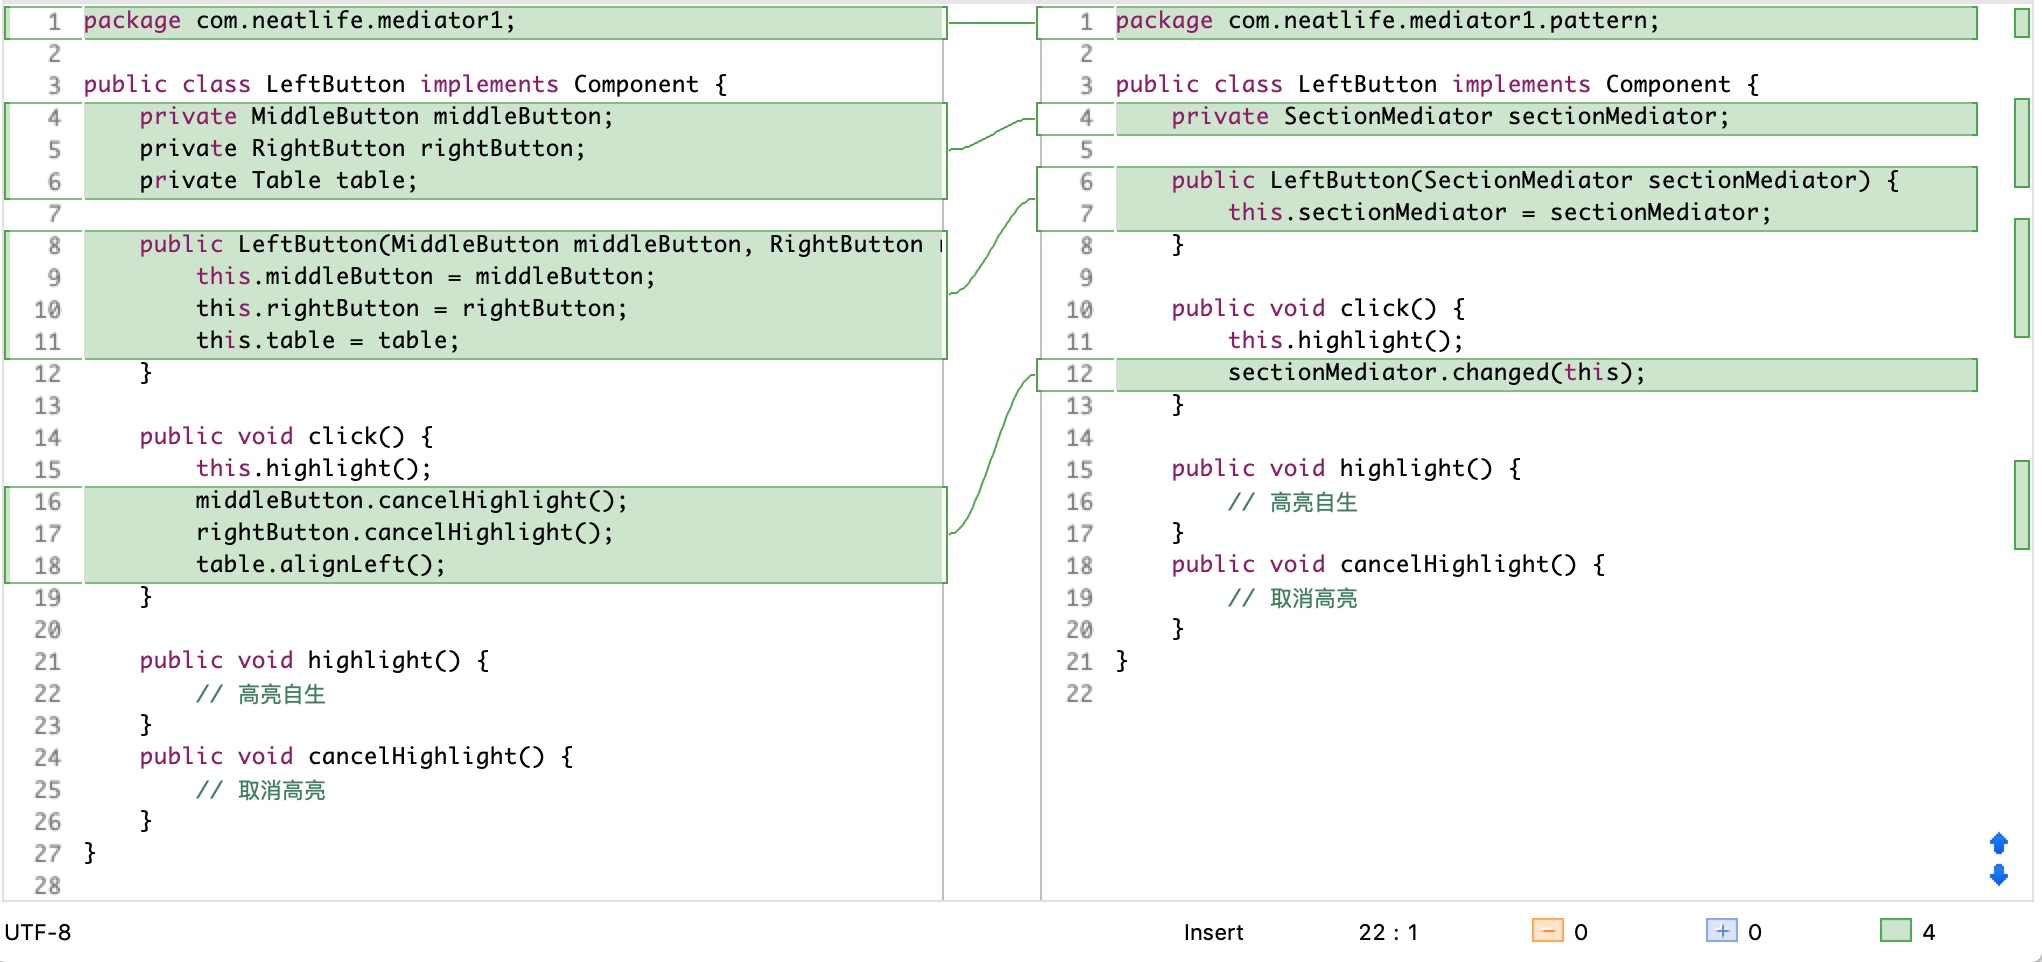Jump to previous difference with up arrow
This screenshot has width=2042, height=962.
[1998, 843]
